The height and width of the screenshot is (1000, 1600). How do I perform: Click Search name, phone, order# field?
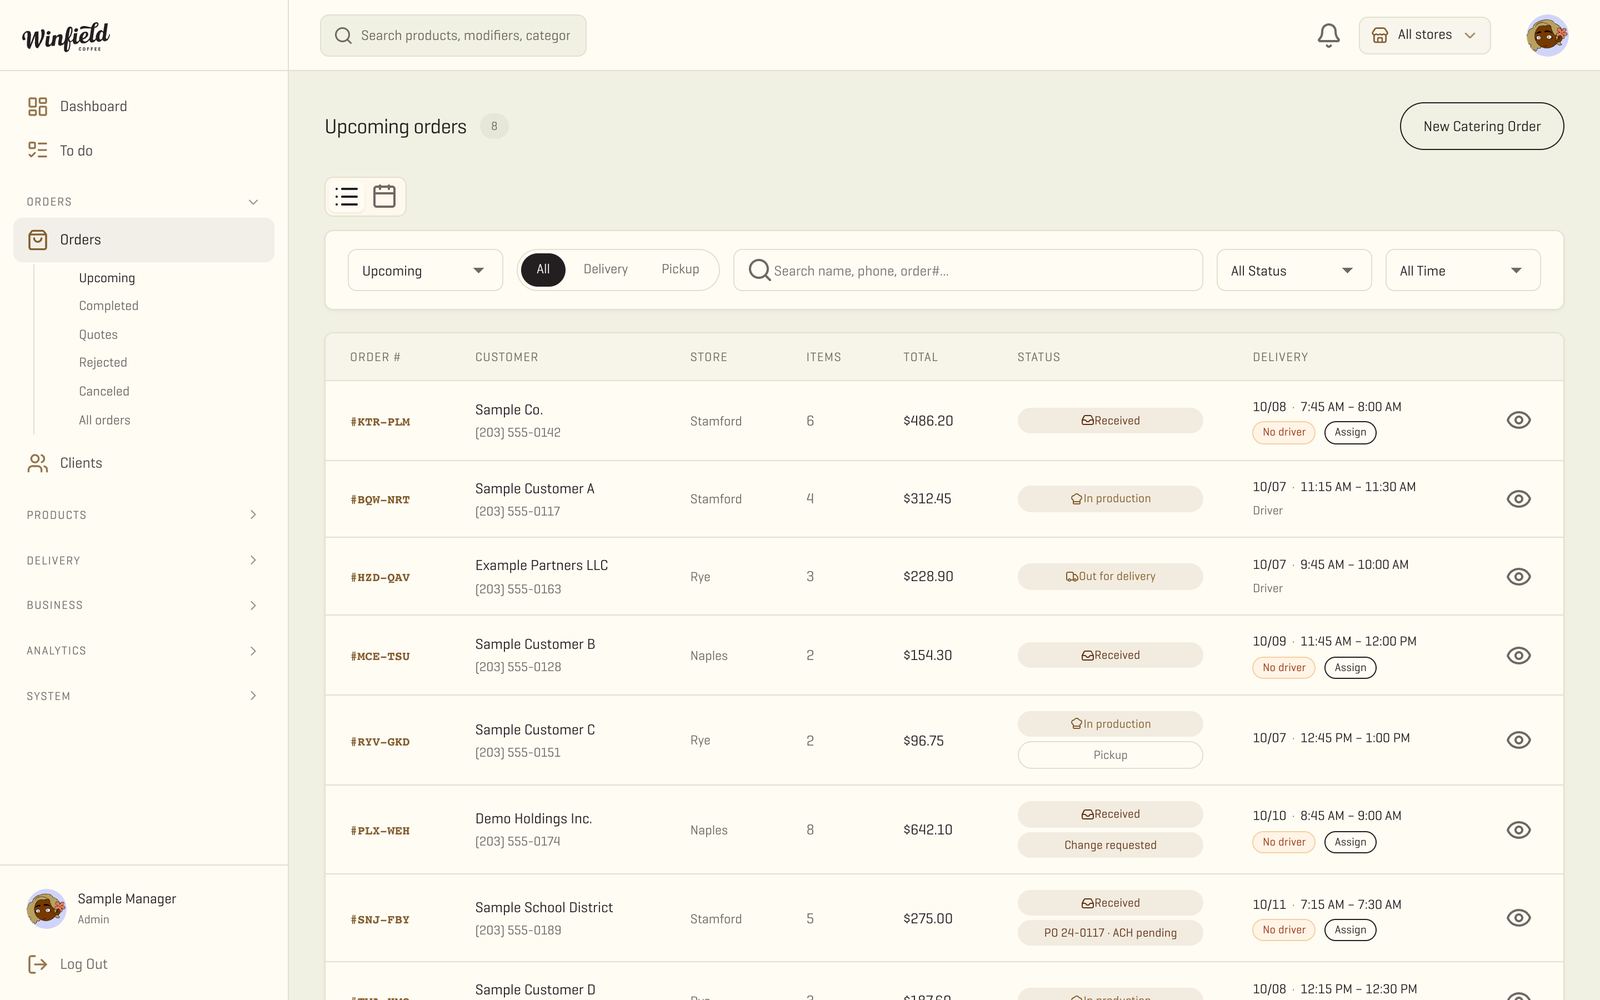click(968, 271)
